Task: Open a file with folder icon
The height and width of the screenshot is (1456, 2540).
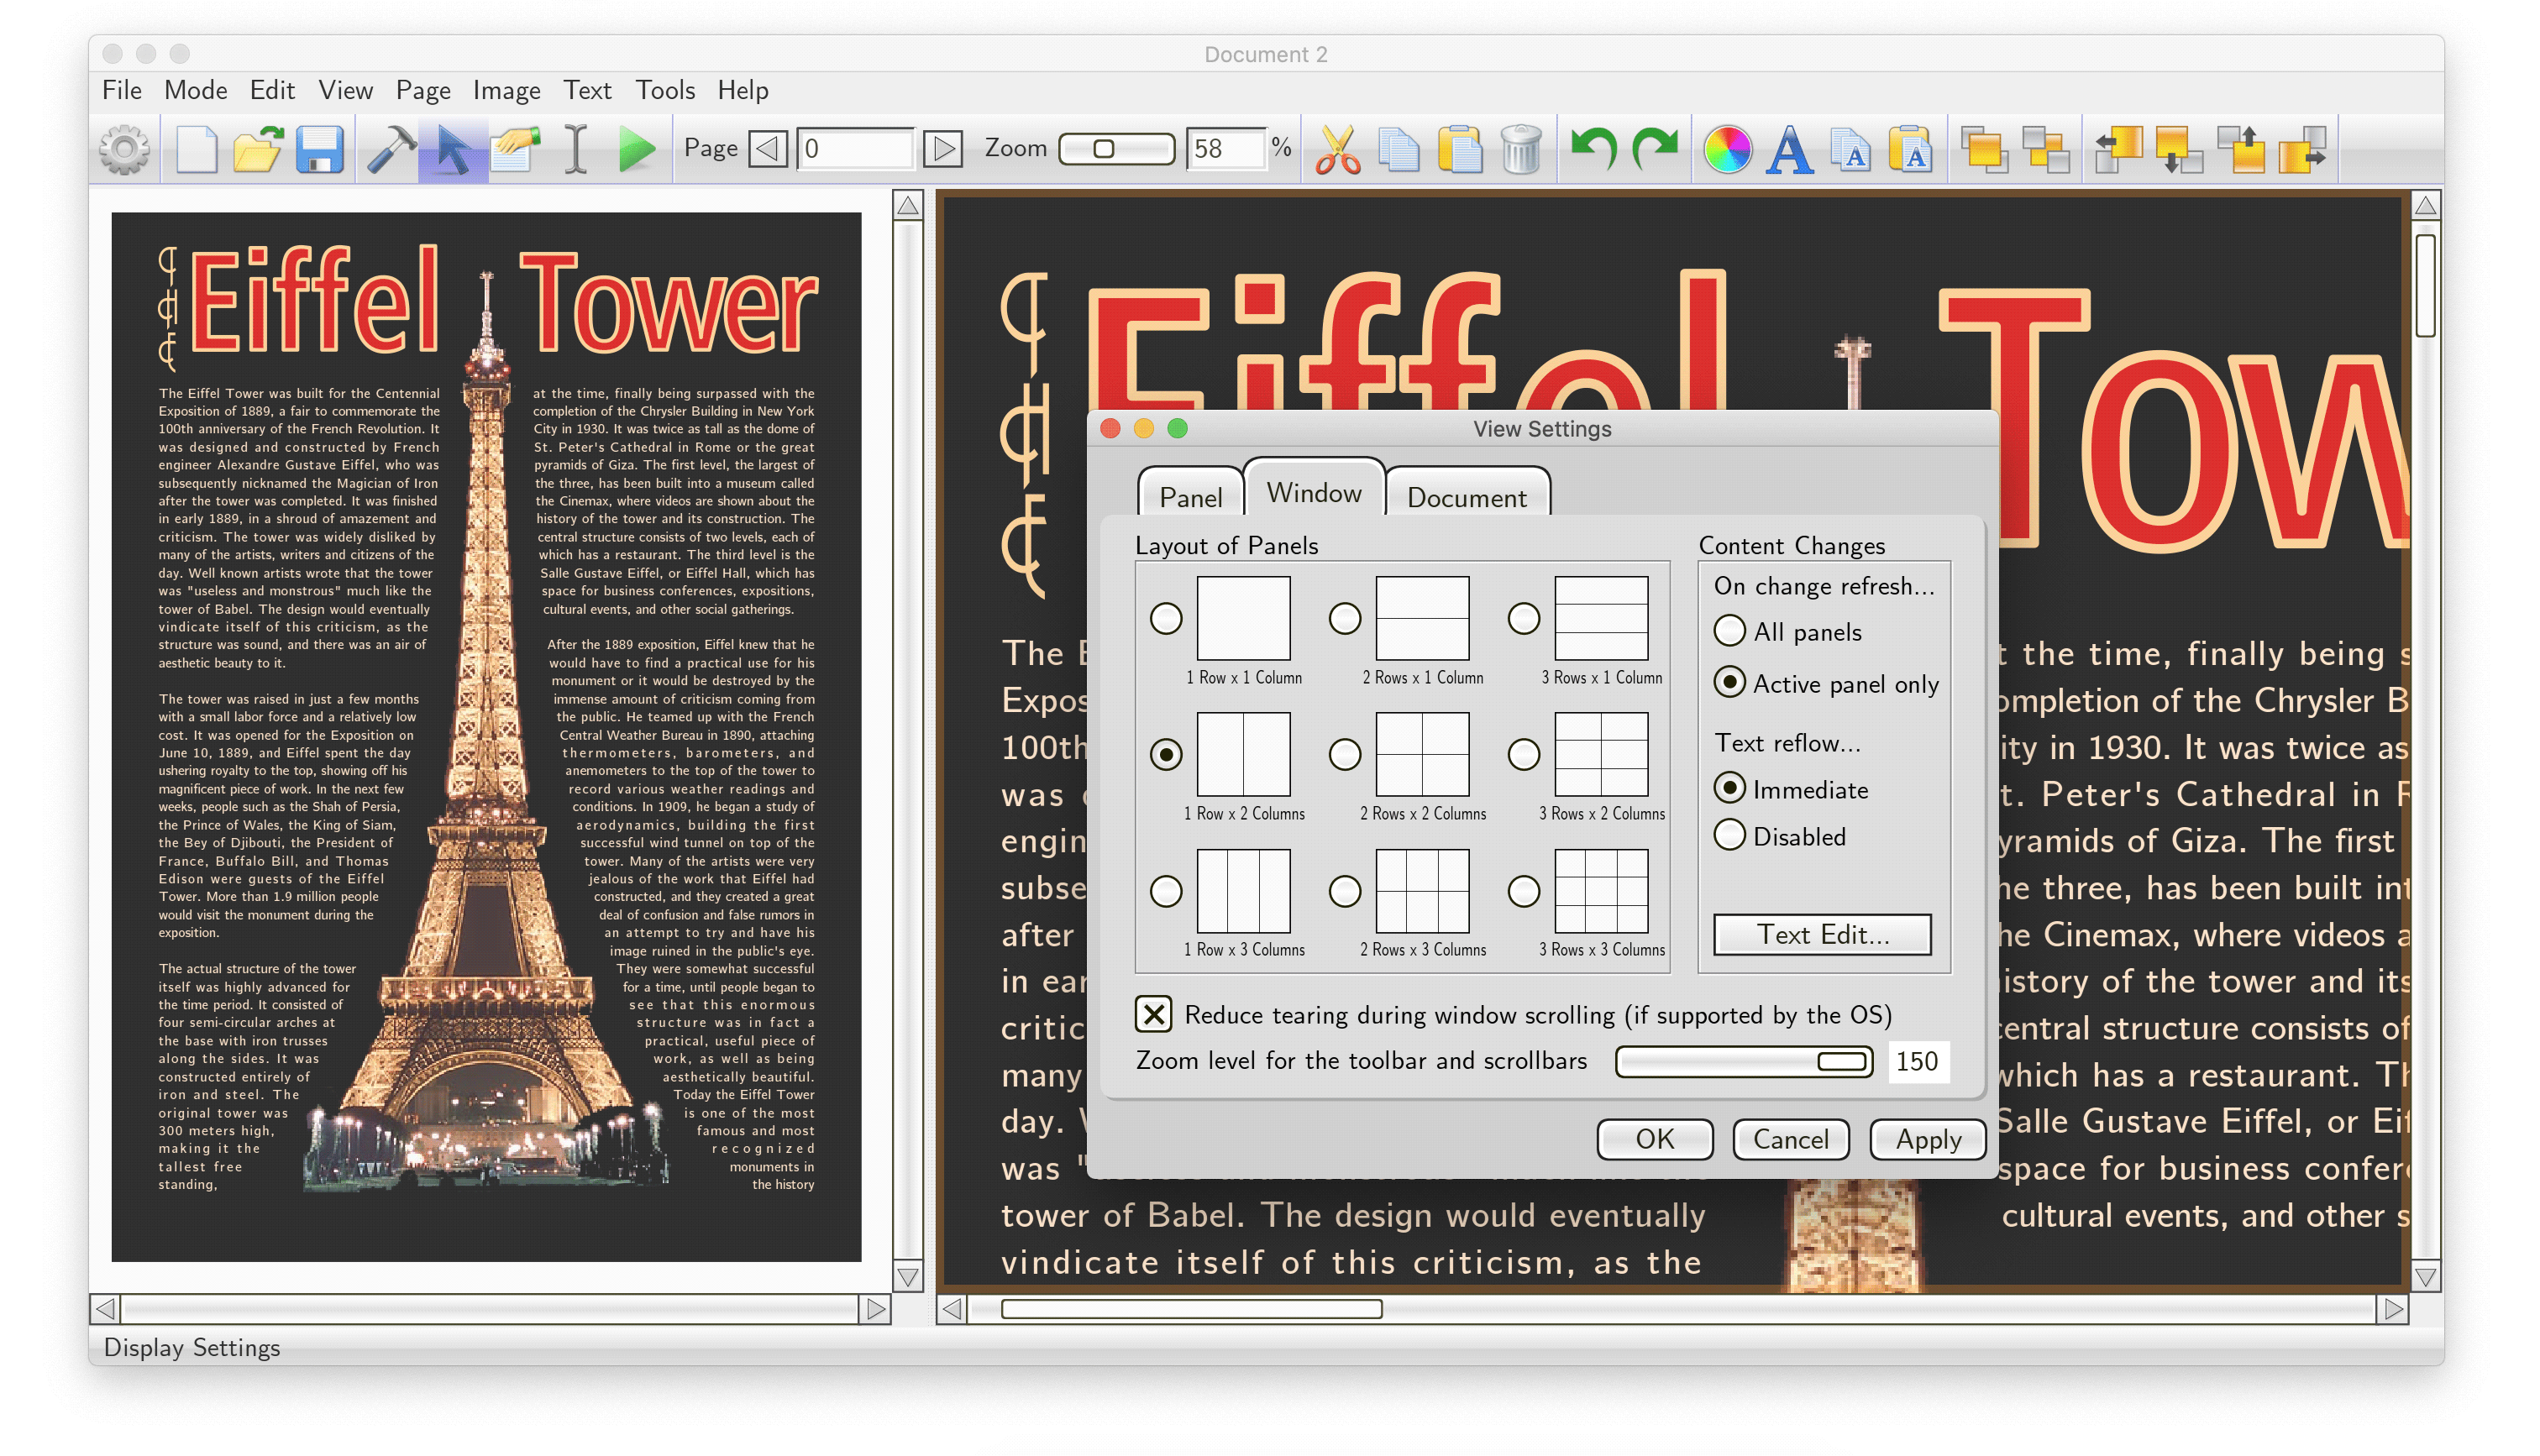Action: point(258,150)
